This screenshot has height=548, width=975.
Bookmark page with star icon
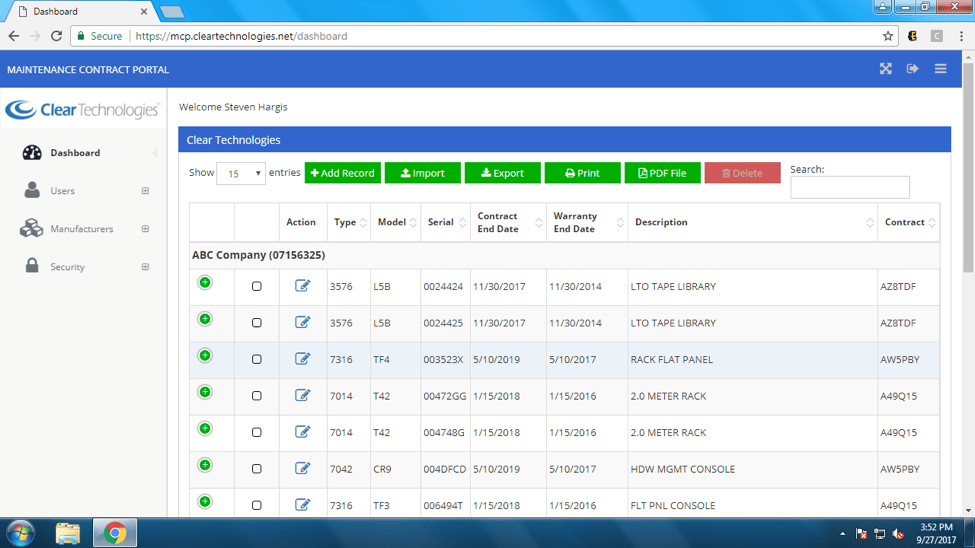point(887,36)
